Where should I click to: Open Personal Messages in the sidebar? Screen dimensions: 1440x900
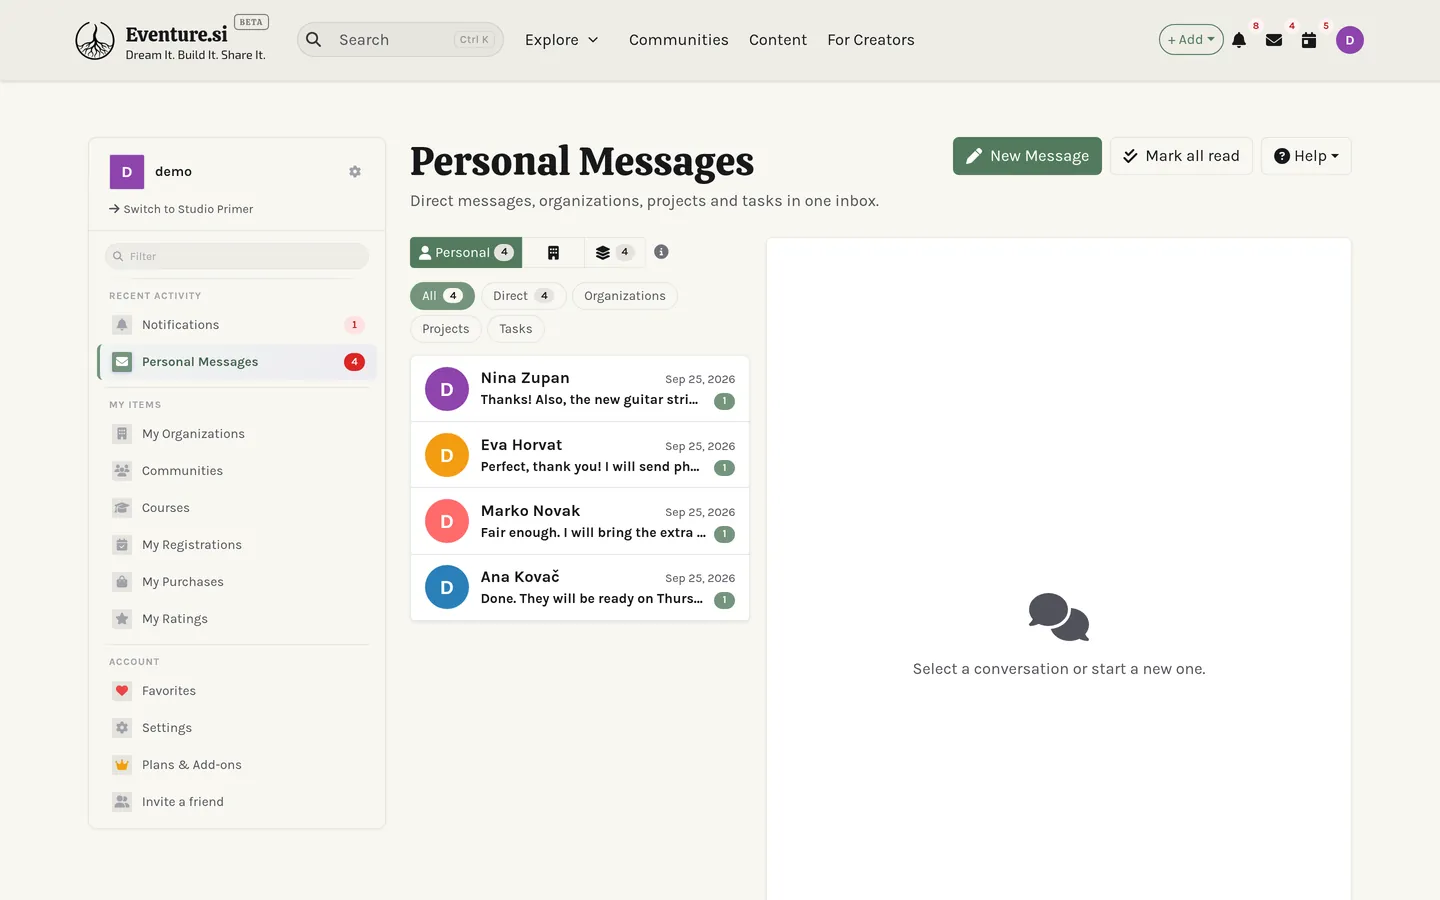237,362
